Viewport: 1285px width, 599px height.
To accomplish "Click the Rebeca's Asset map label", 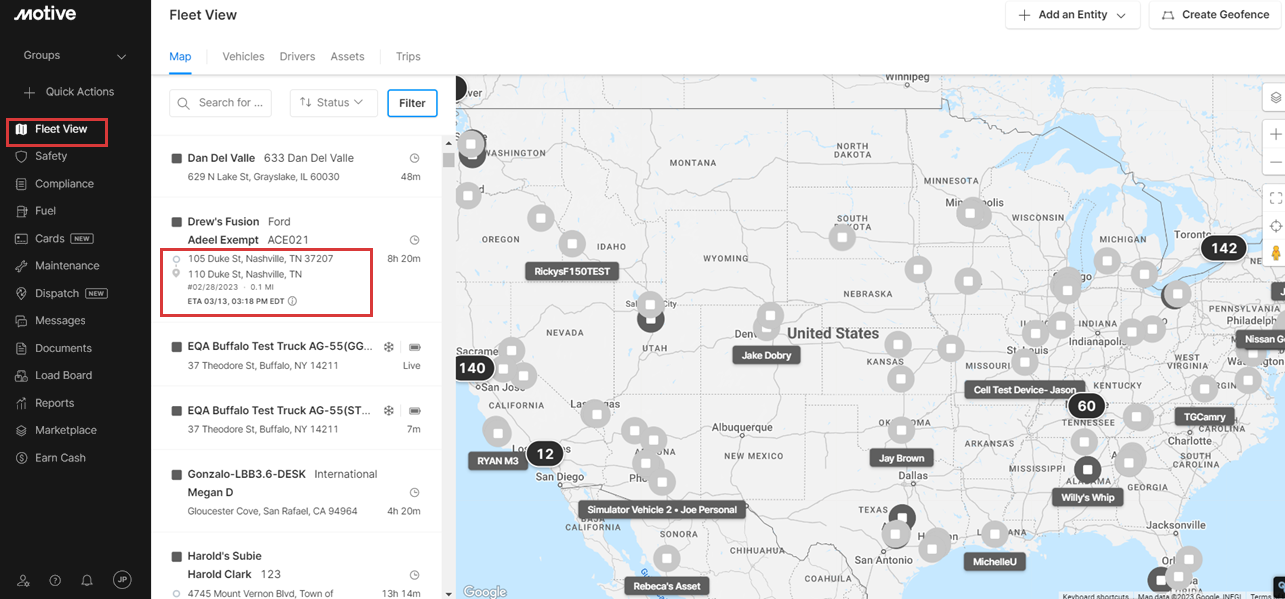I will click(x=667, y=585).
